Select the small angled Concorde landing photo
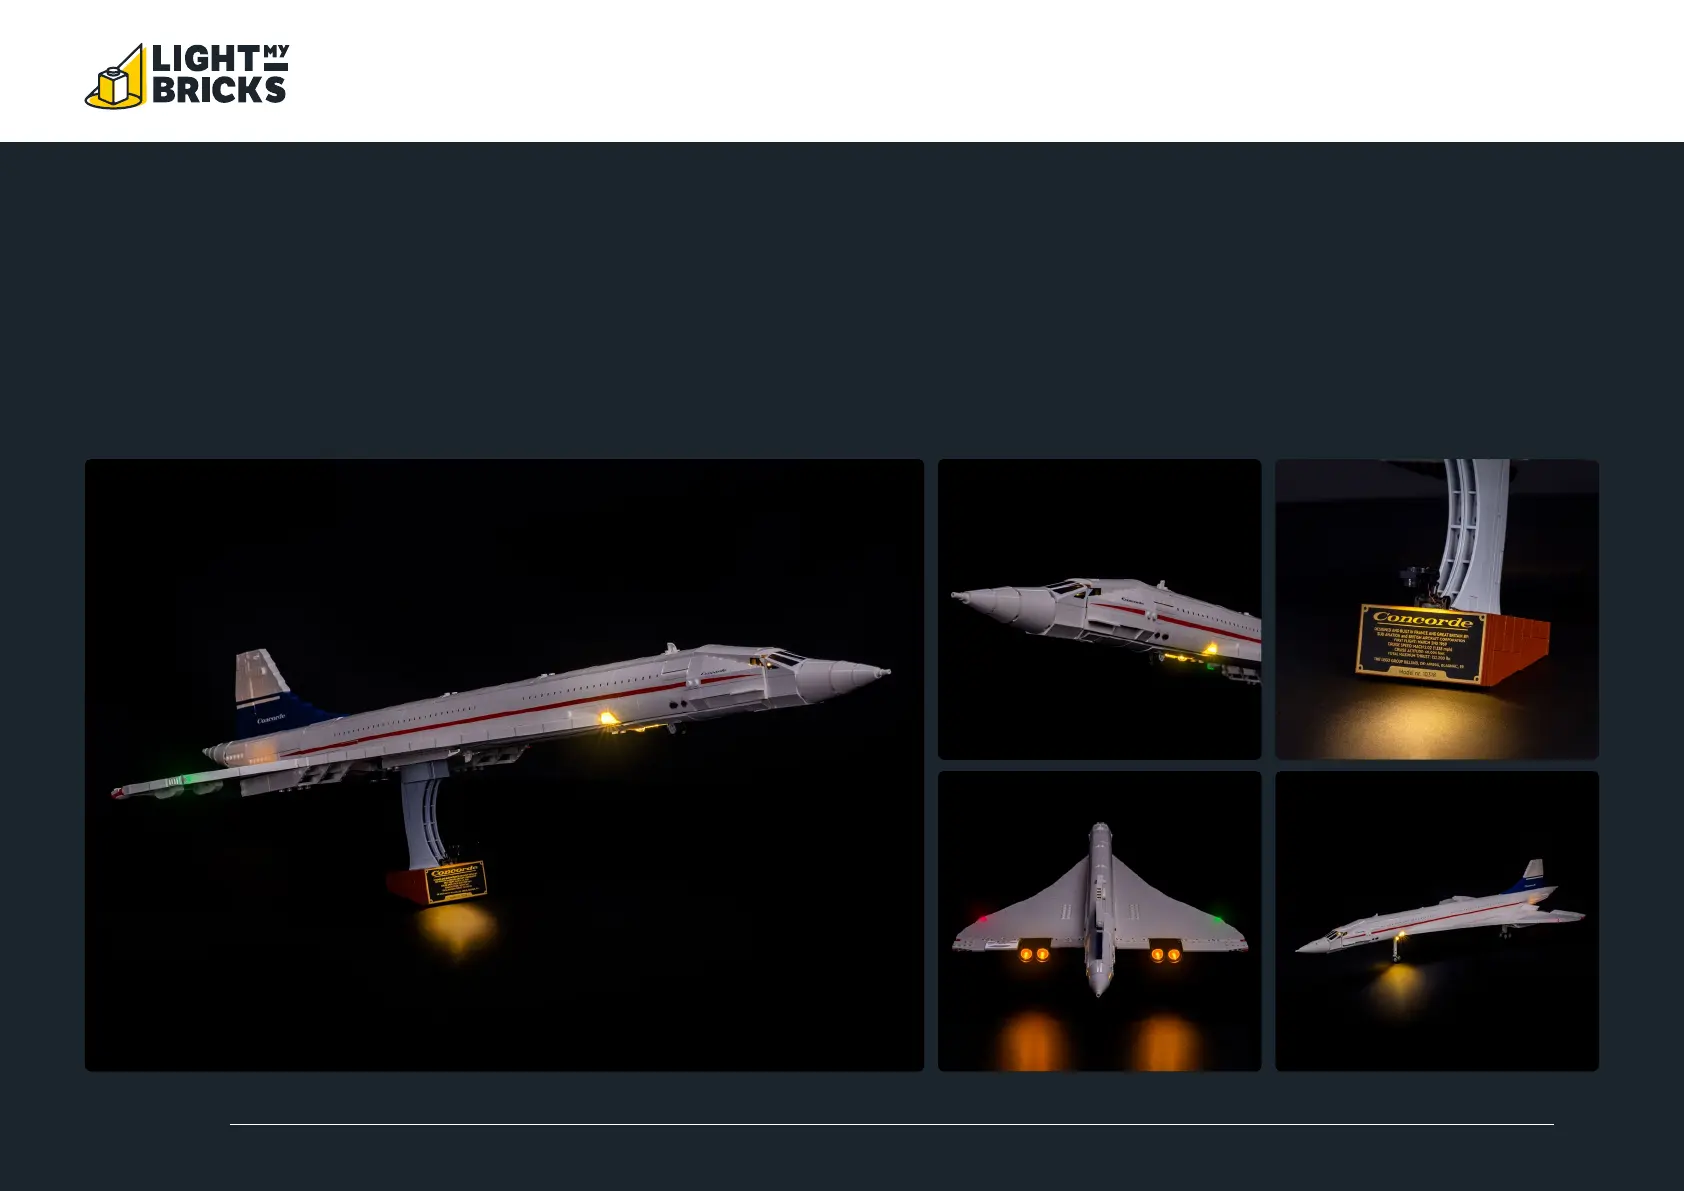1684x1191 pixels. 1436,921
